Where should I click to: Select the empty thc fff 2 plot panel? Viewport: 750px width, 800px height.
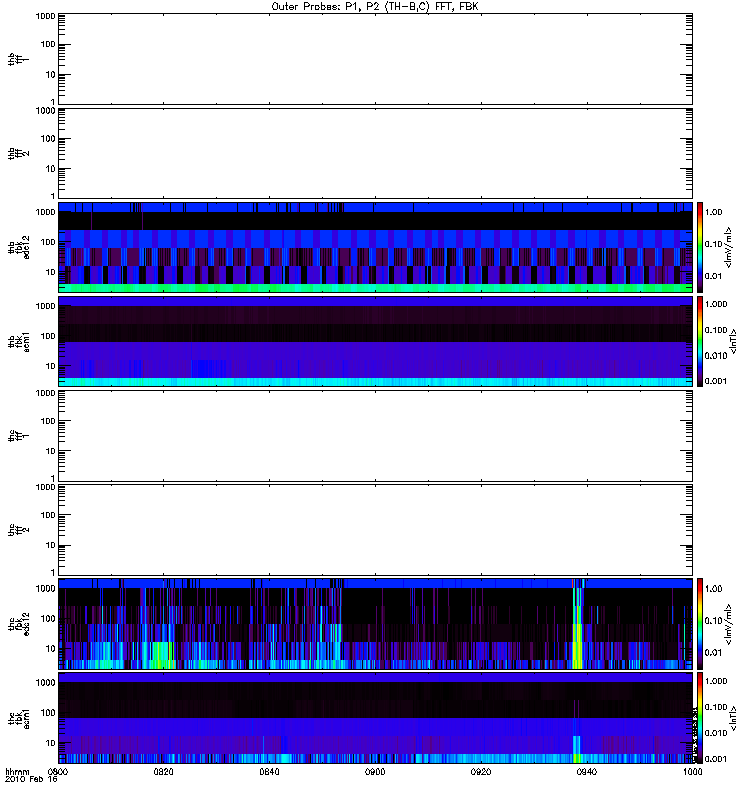(x=375, y=530)
